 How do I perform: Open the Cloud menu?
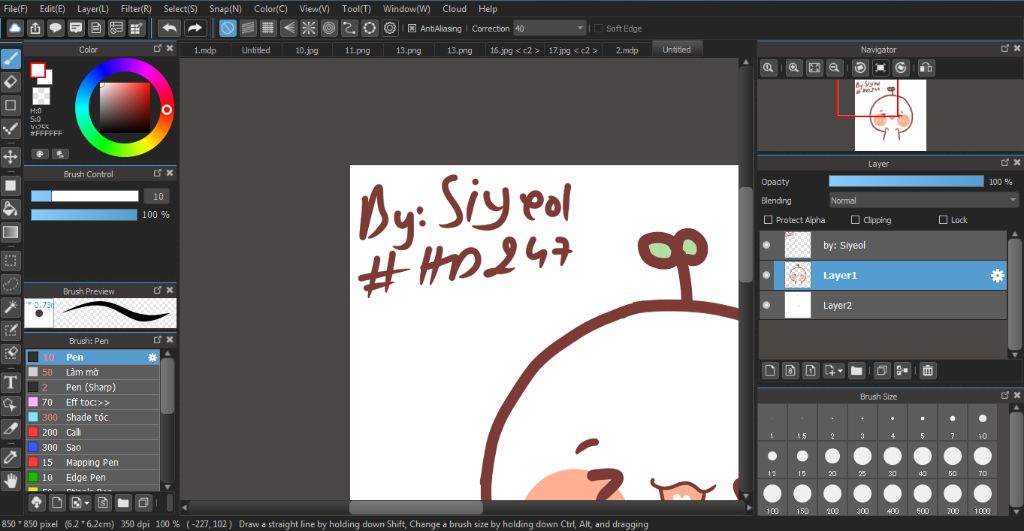pyautogui.click(x=455, y=8)
